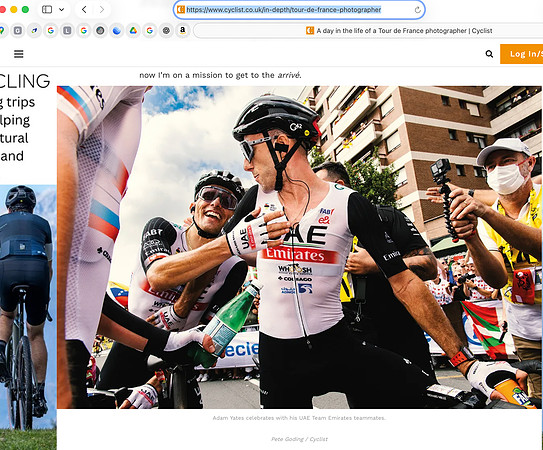
Task: Maximize the window with the green button
Action: pos(25,10)
